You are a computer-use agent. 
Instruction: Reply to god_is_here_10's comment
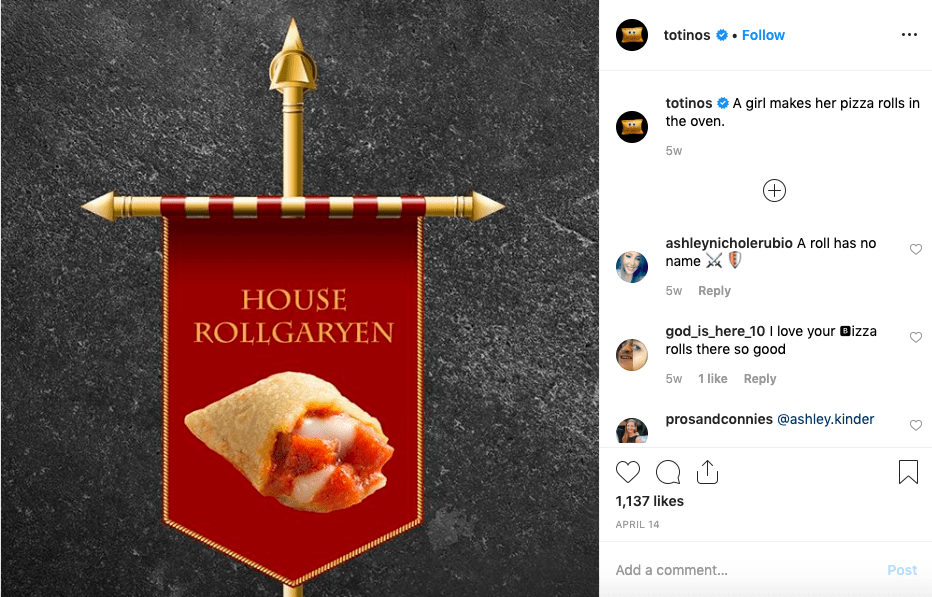[x=760, y=379]
